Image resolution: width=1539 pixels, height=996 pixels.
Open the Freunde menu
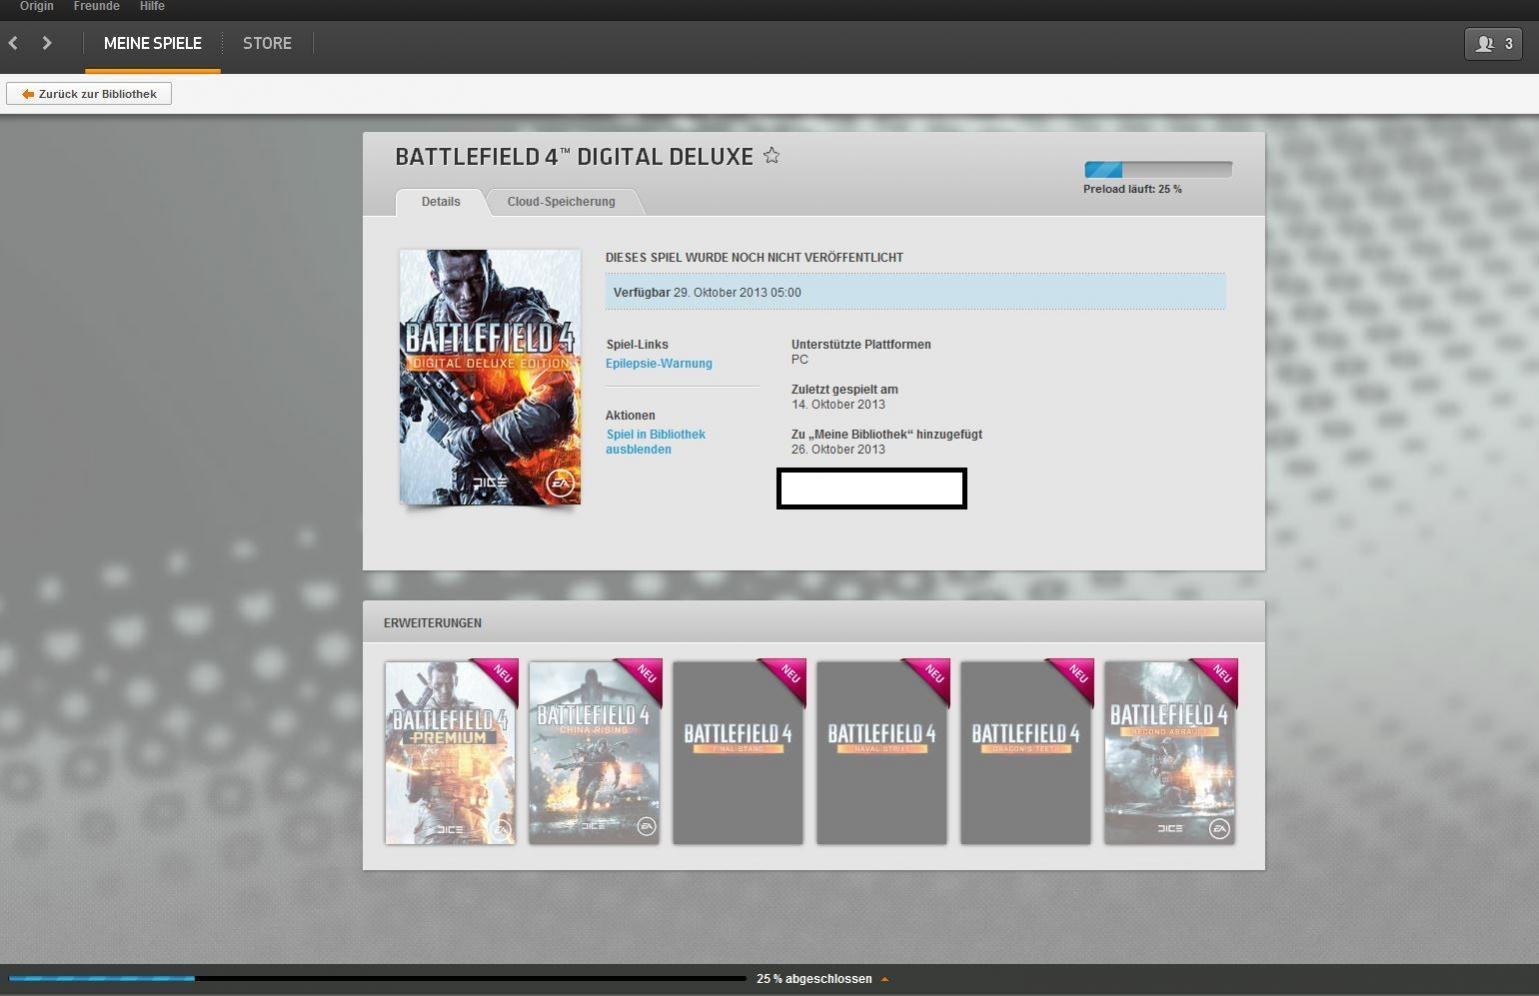96,6
